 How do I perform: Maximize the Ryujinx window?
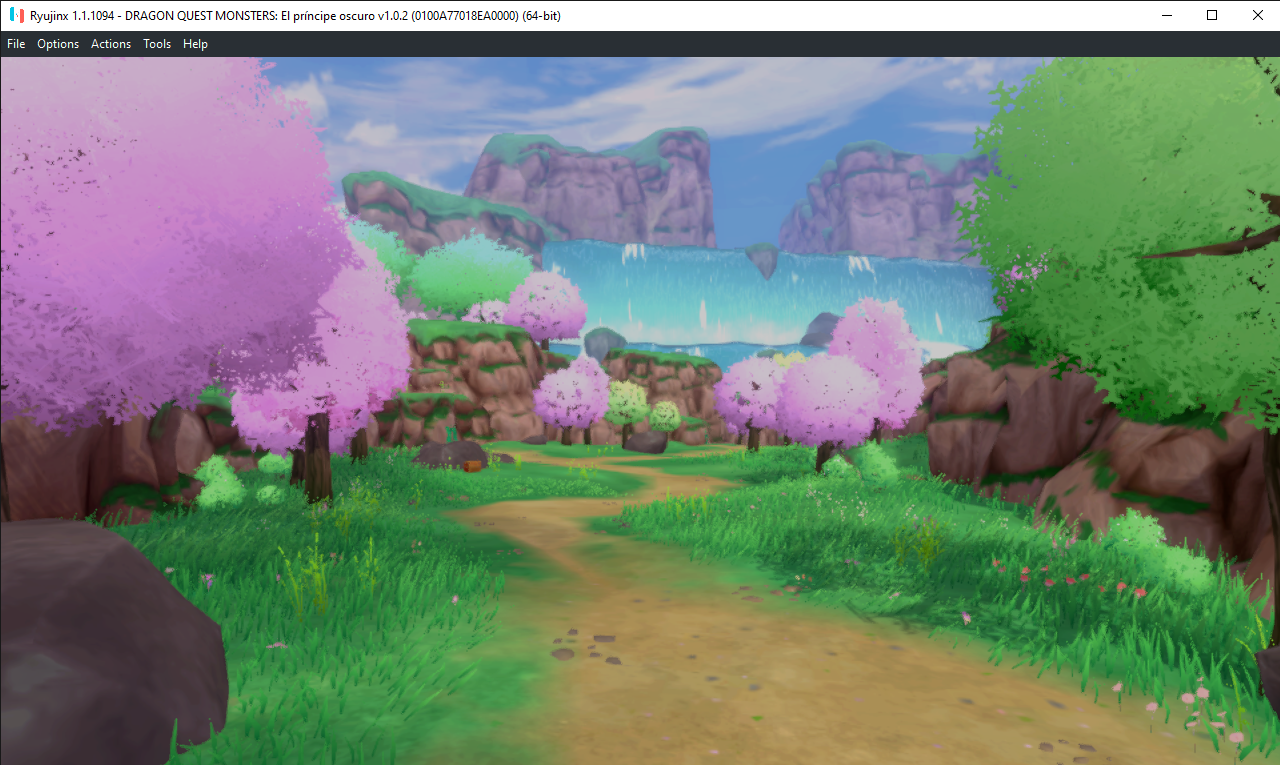click(x=1212, y=15)
